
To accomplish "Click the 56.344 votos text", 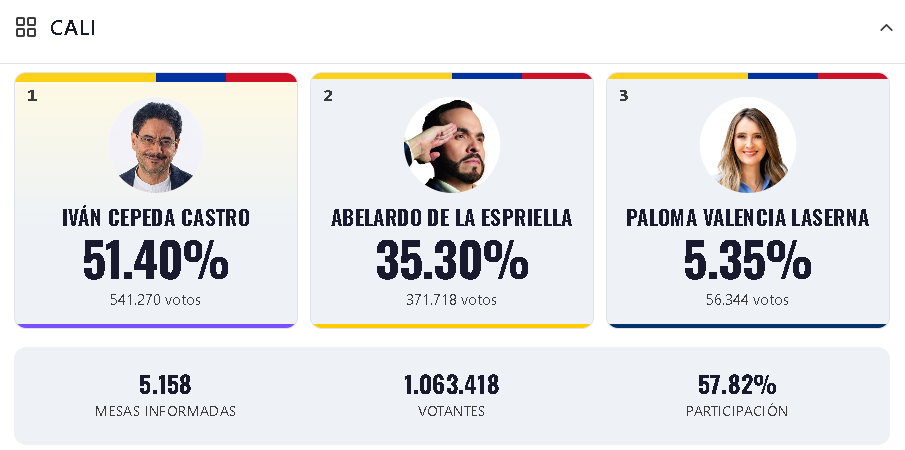I will [747, 300].
